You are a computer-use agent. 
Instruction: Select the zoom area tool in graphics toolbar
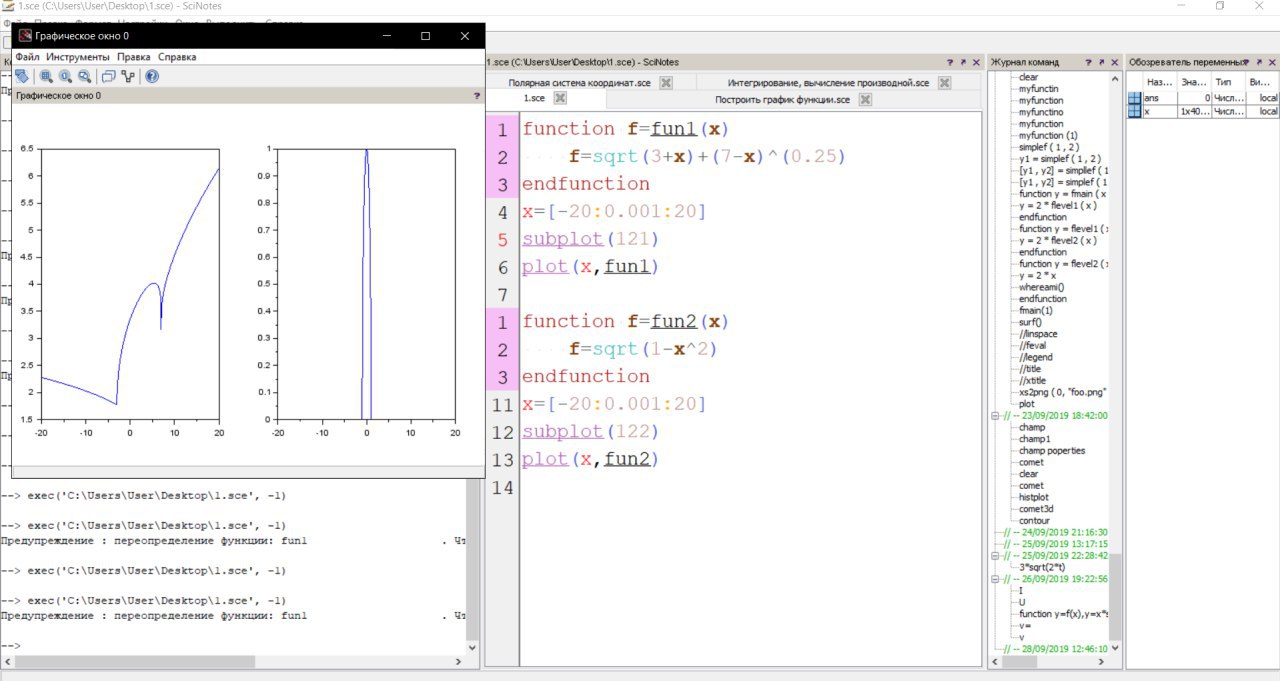[x=46, y=76]
